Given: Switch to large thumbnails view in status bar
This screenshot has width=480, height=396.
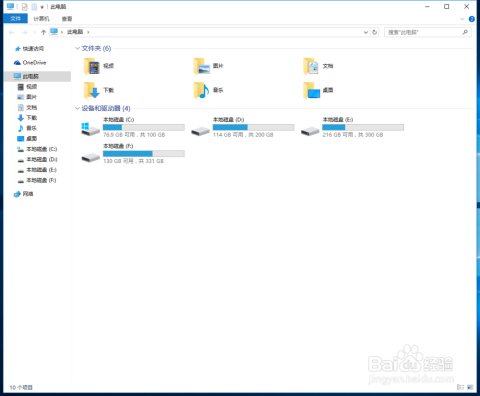Looking at the screenshot, I should coord(470,387).
